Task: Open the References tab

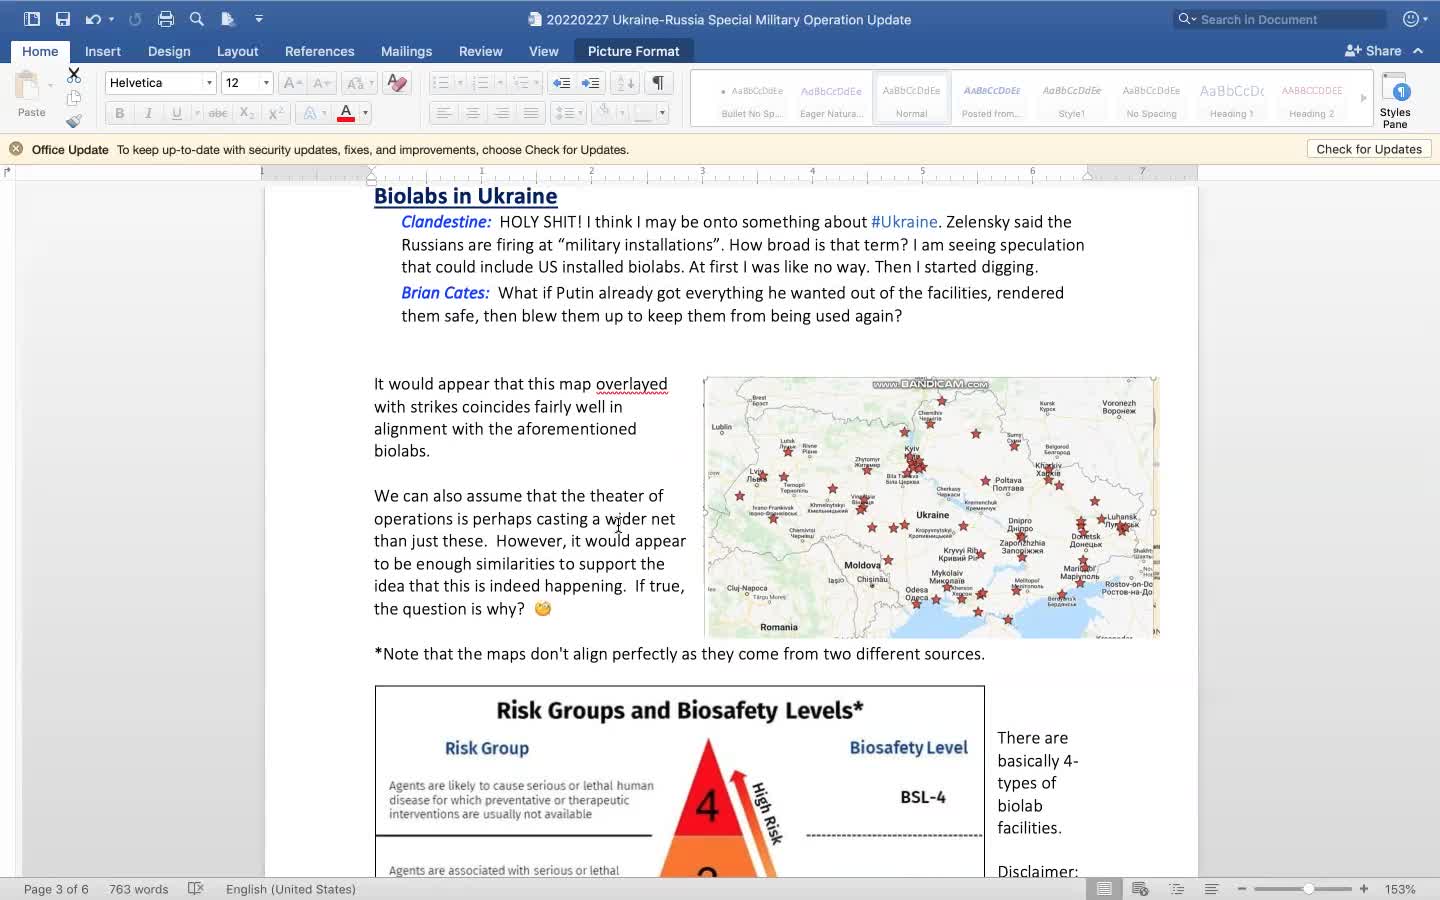Action: 319,51
